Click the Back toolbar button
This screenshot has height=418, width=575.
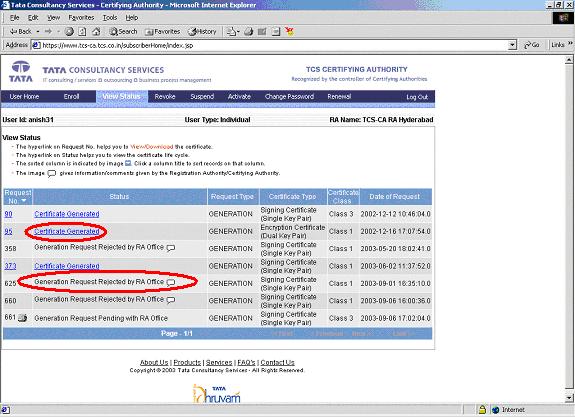(x=21, y=32)
